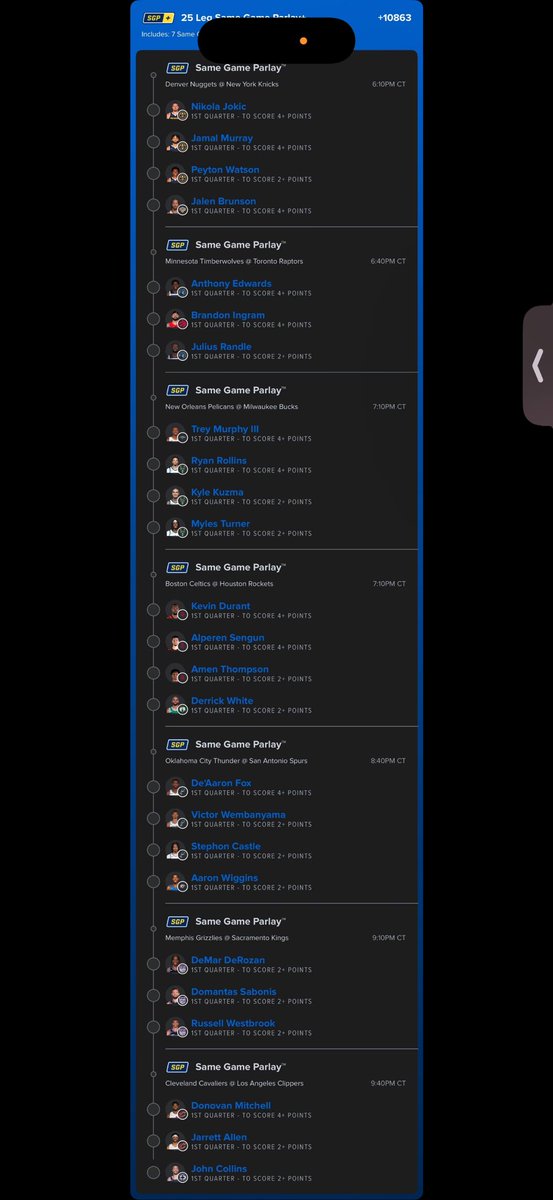Tap Denver Nuggets @ New York Knicks matchup
Image resolution: width=553 pixels, height=1200 pixels.
point(220,84)
